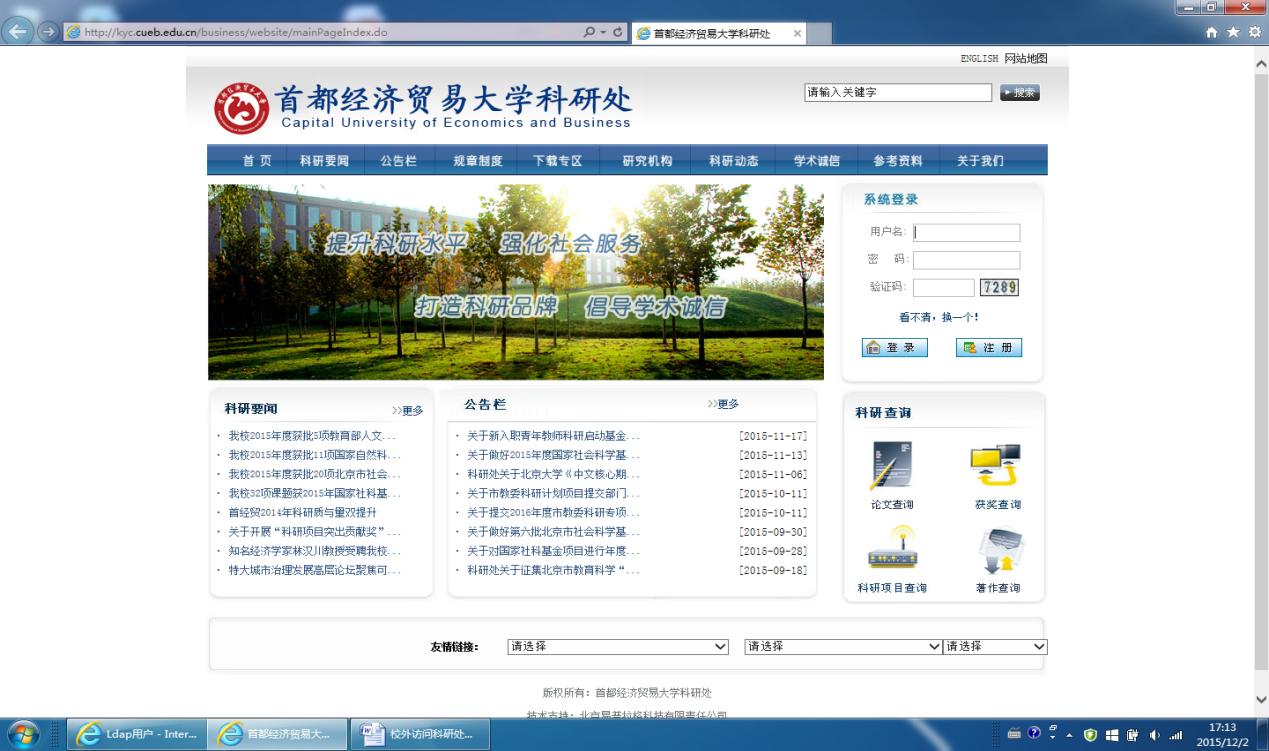Open notice 科研处关于北京大学《中文核心期

[553, 475]
